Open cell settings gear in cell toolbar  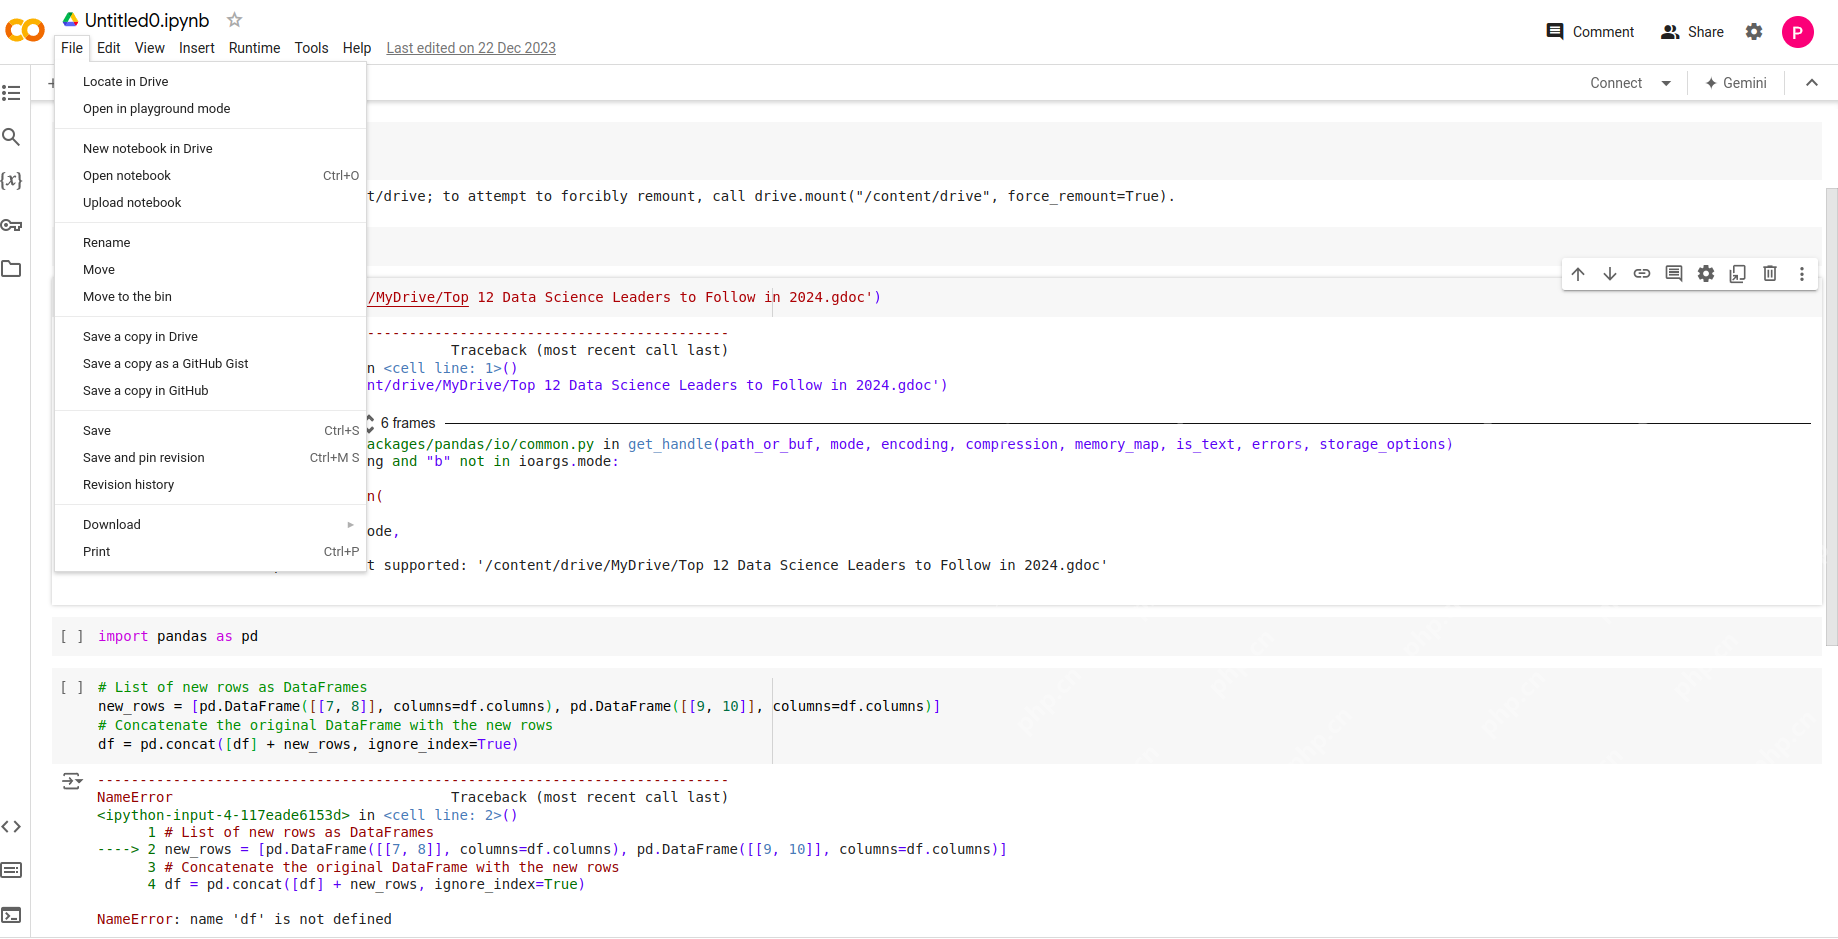click(1706, 274)
